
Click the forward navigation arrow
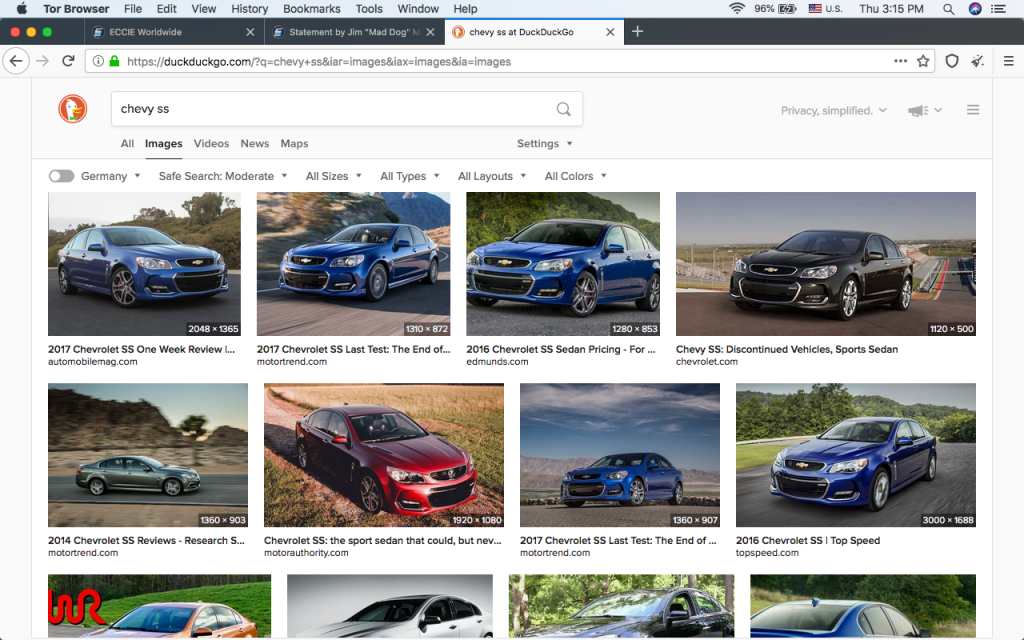coord(42,61)
